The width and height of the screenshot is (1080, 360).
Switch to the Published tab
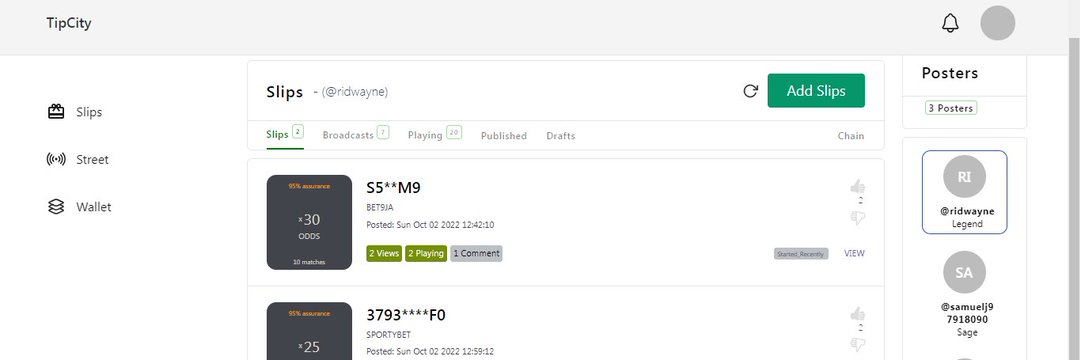tap(503, 136)
